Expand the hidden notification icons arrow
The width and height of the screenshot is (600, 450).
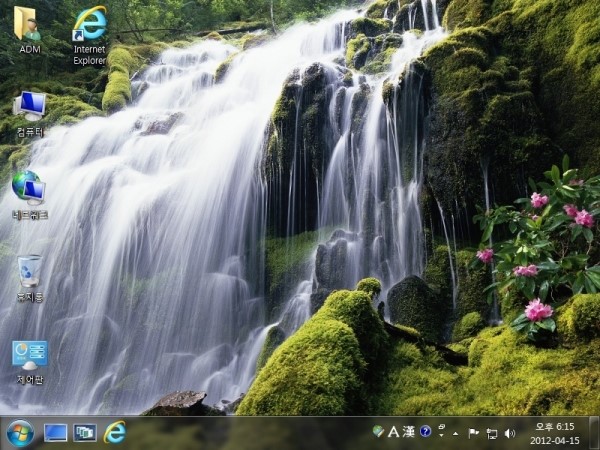click(456, 433)
